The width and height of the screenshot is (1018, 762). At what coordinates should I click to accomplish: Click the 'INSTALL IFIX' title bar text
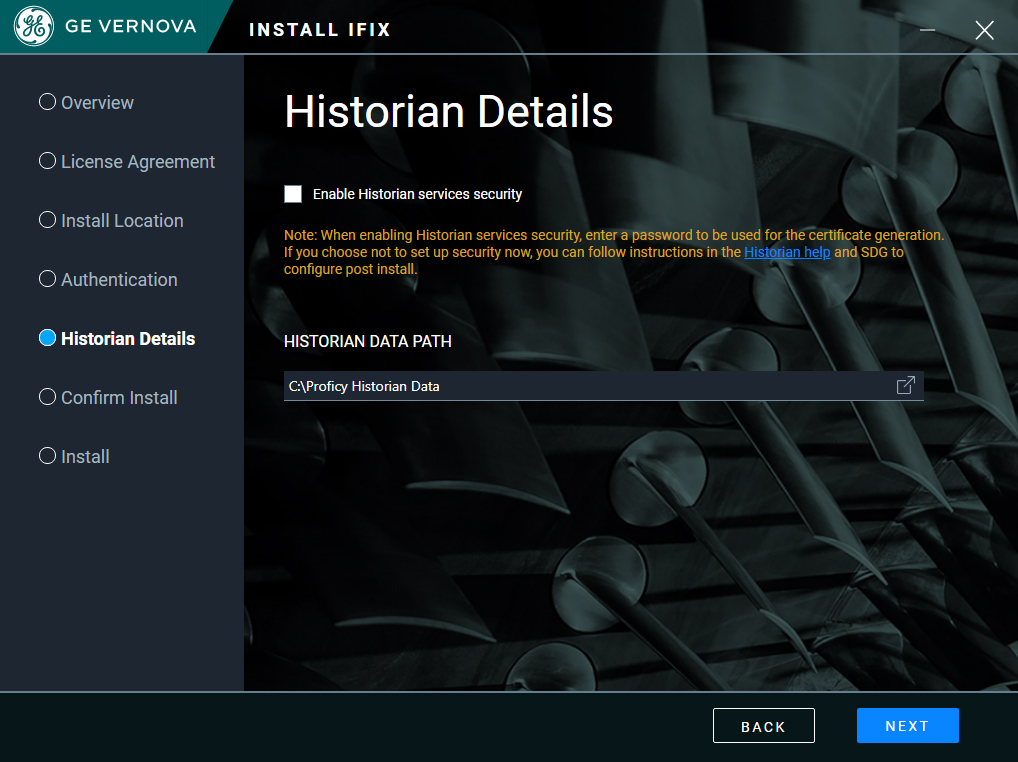(319, 30)
